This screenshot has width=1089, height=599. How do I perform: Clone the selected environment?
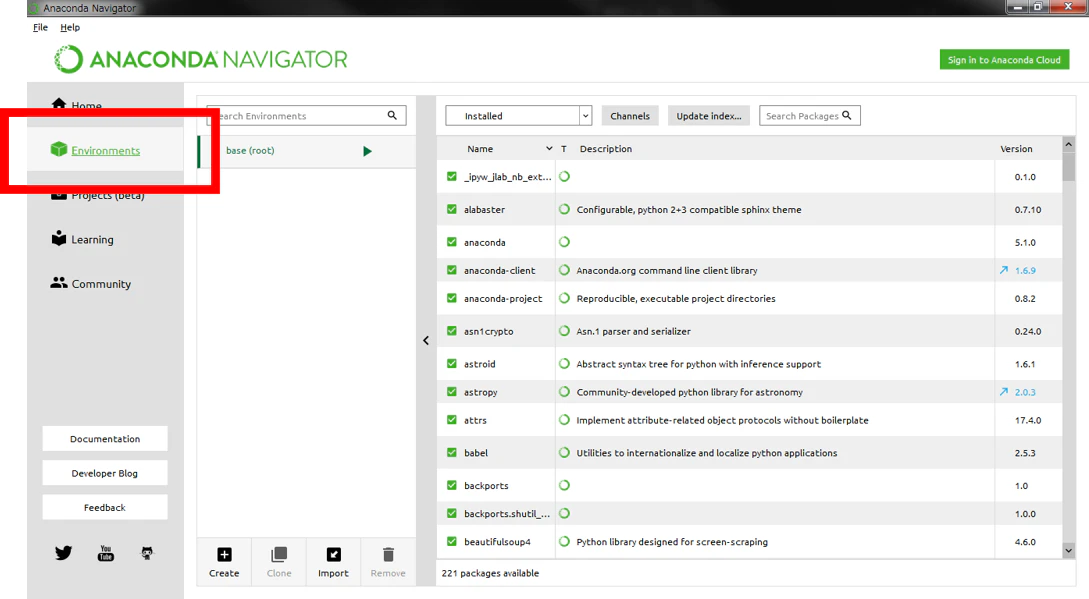click(x=279, y=561)
